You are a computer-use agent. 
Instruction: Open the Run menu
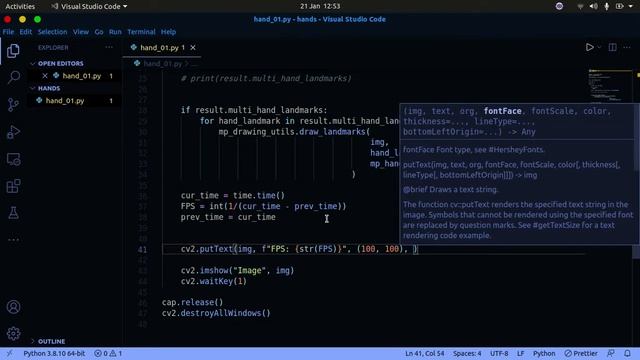115,32
